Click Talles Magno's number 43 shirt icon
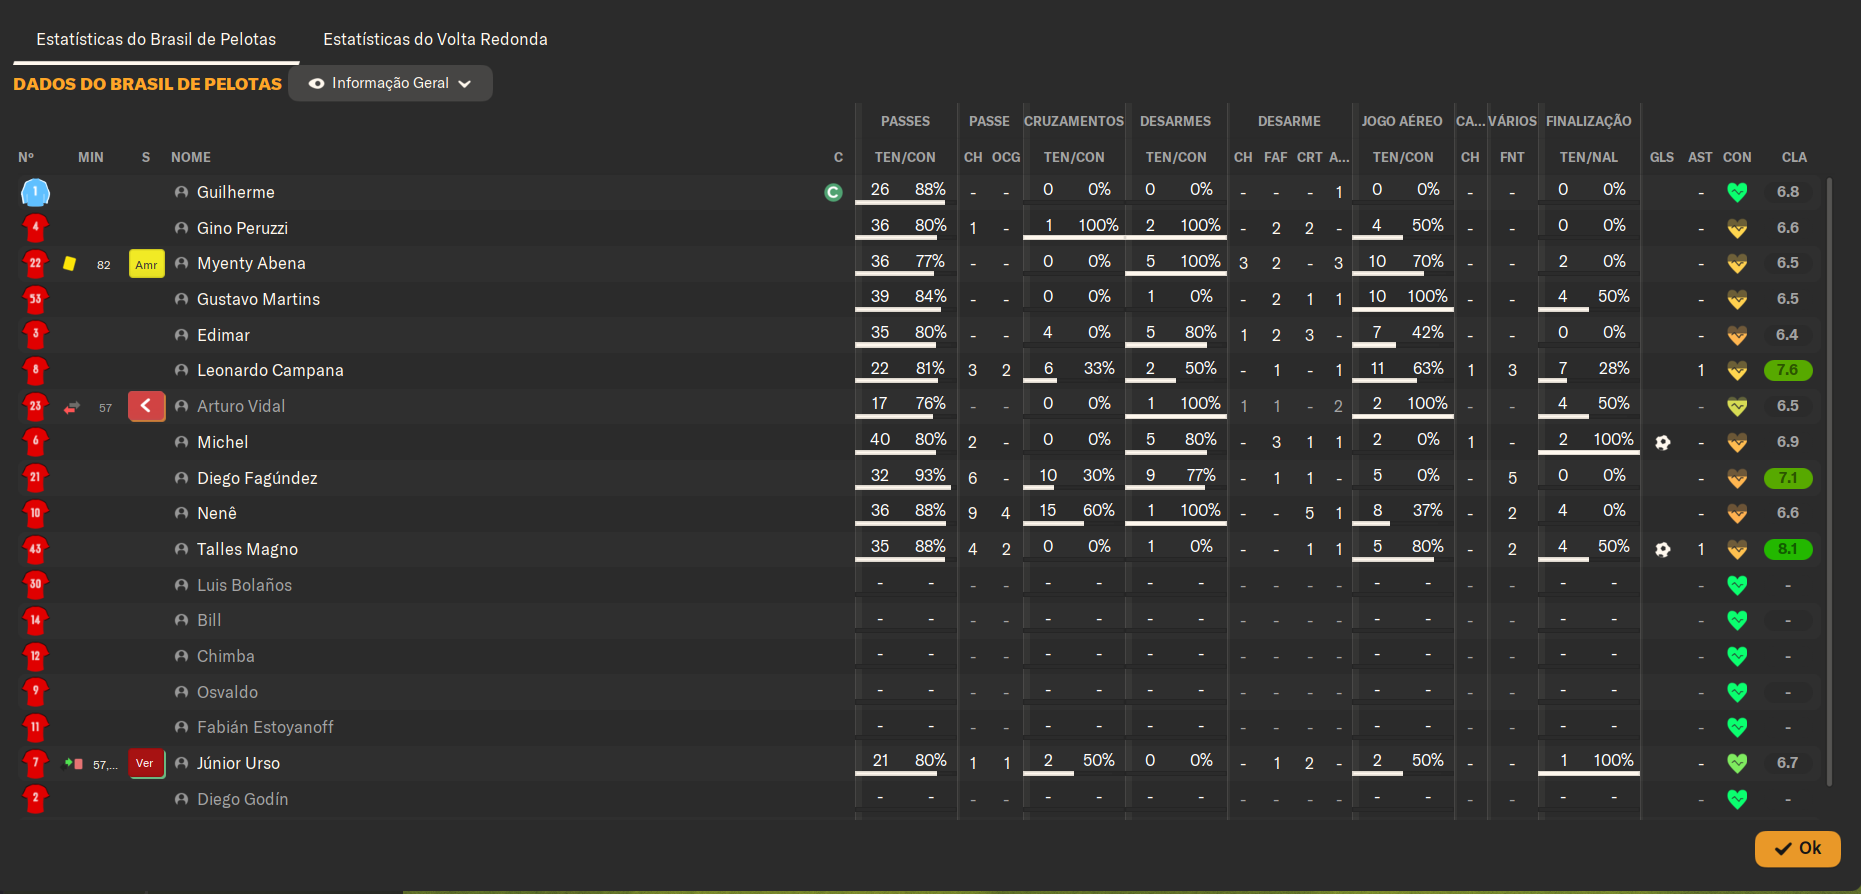Screen dimensions: 1861x894 point(35,549)
